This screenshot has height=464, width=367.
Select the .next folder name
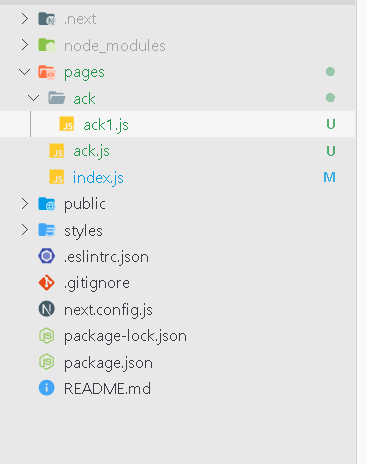coord(80,19)
